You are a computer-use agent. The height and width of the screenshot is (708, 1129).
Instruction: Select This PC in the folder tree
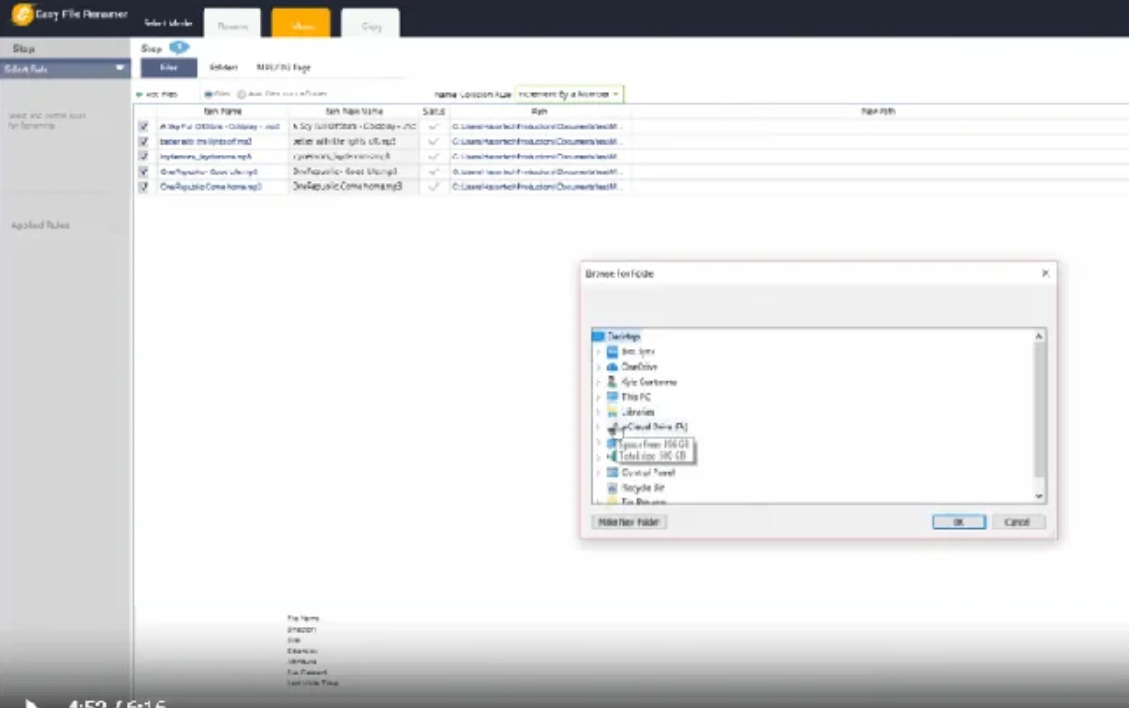click(636, 397)
